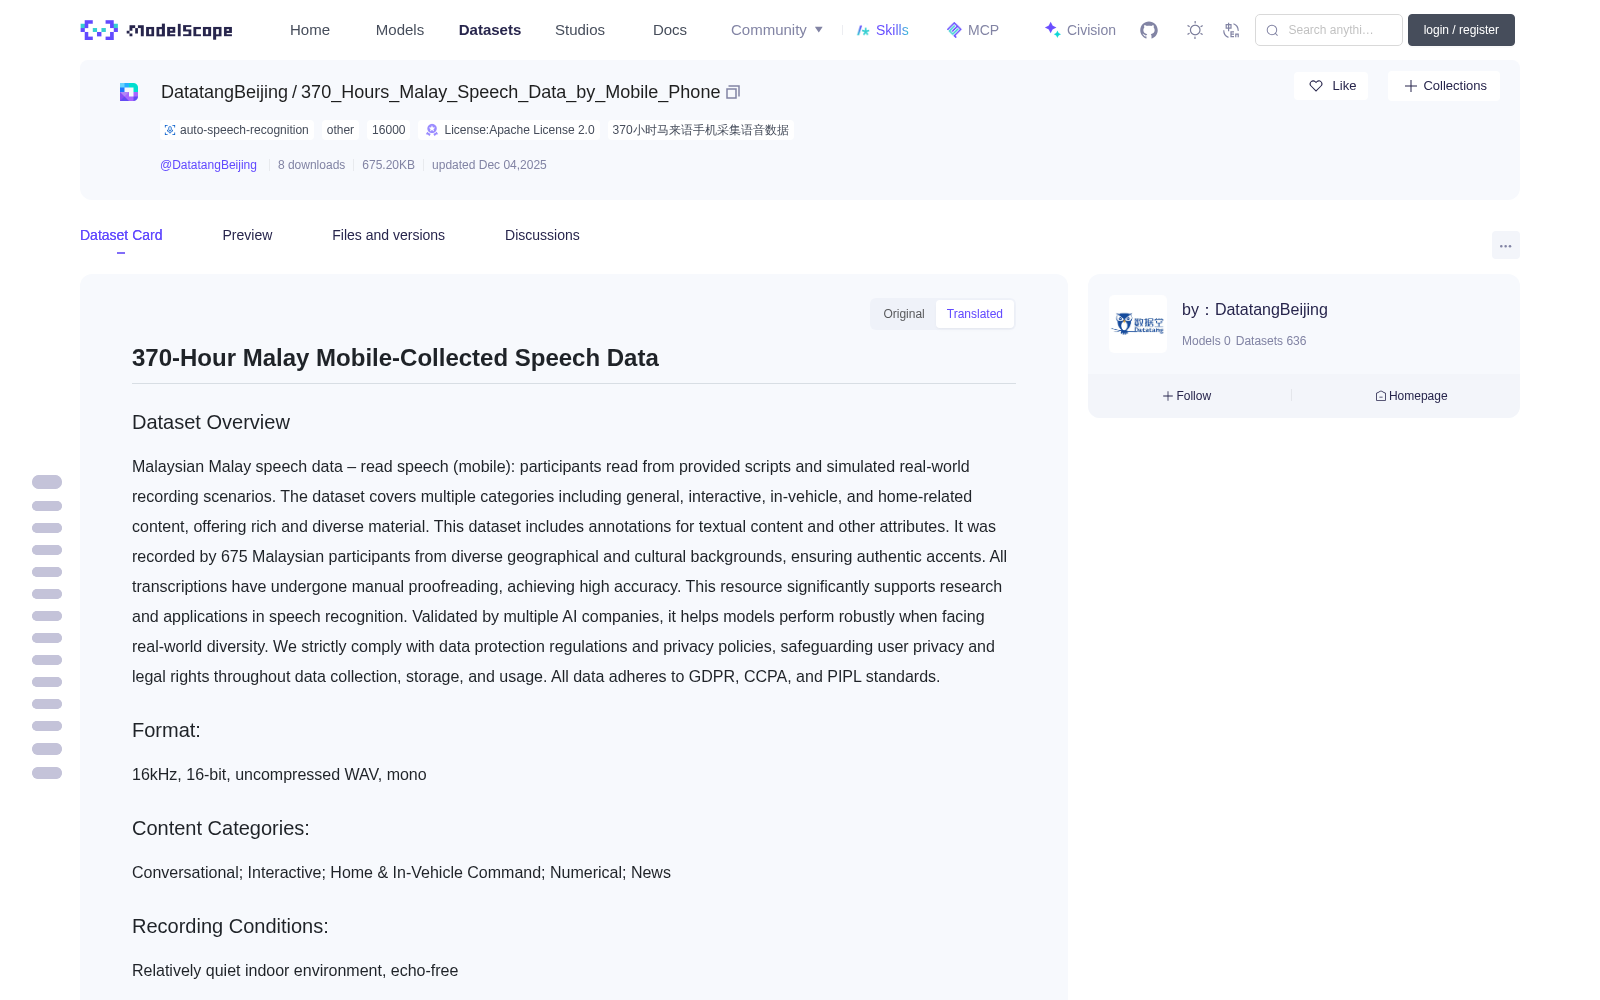Image resolution: width=1600 pixels, height=1000 pixels.
Task: Click the 'Recording Conditions:' heading
Action: pyautogui.click(x=230, y=926)
